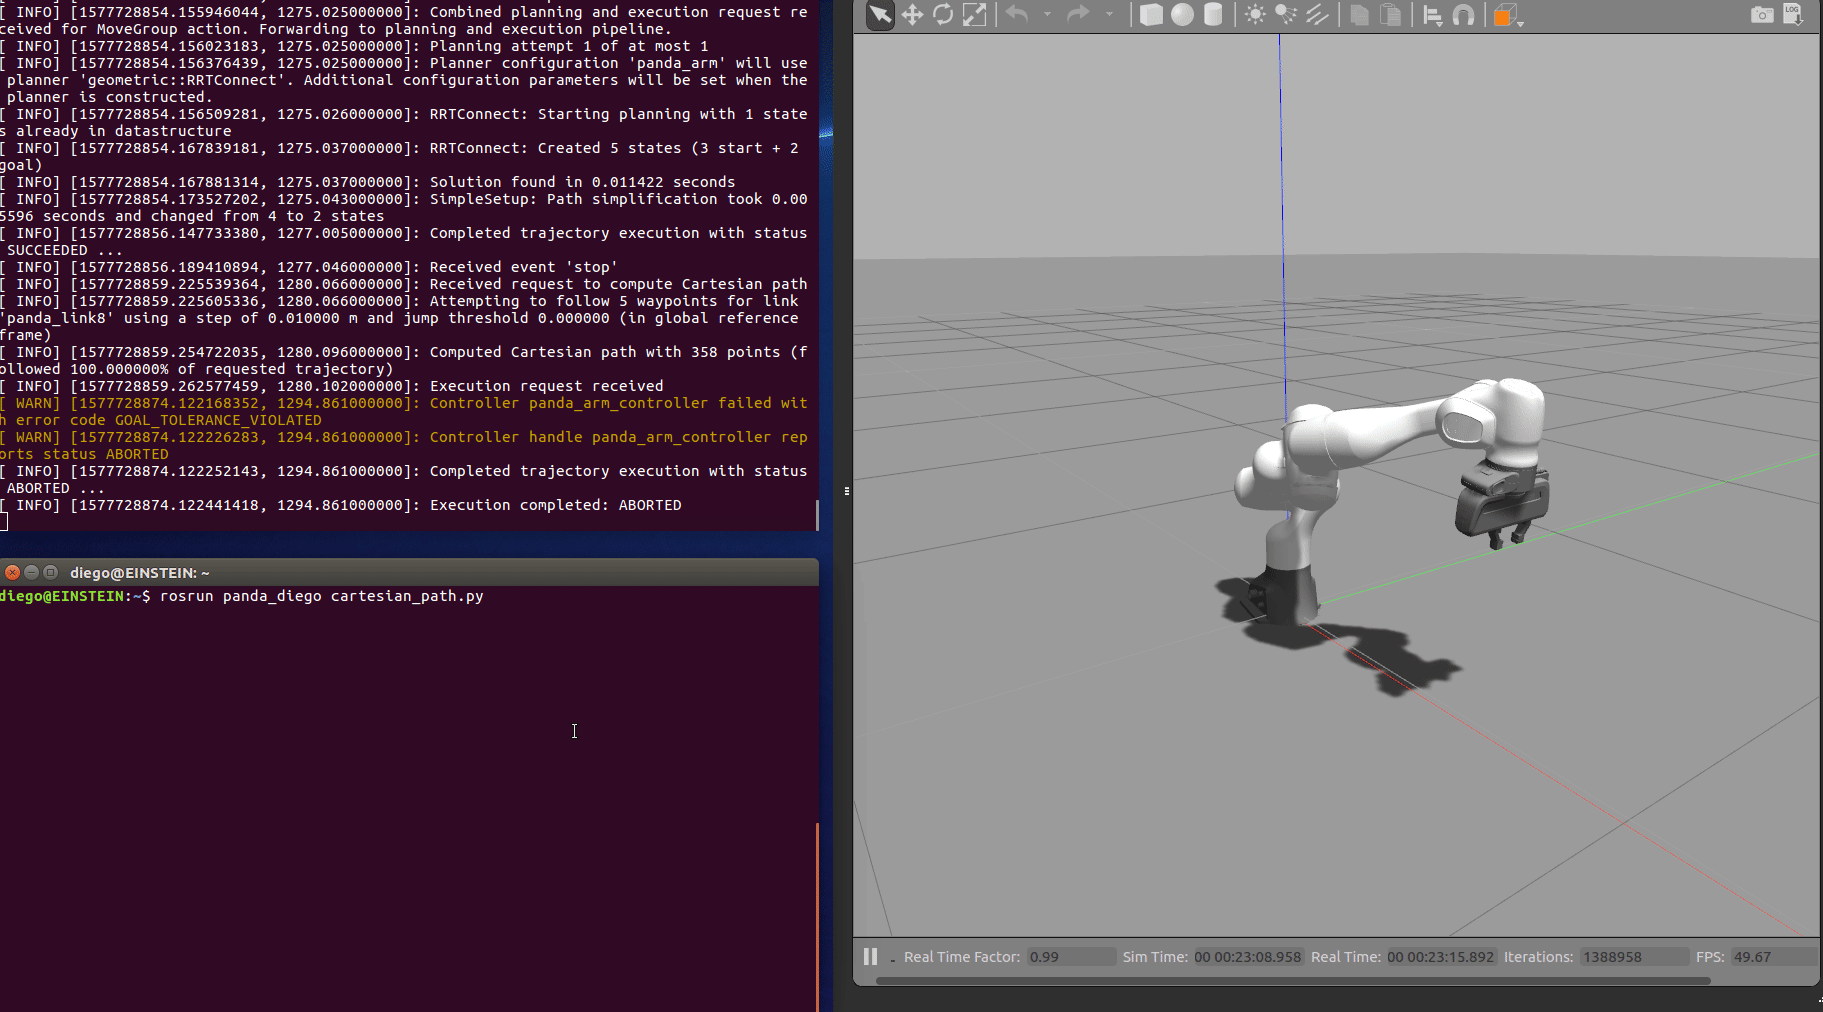
Task: Add a point light to the world
Action: (x=1255, y=15)
